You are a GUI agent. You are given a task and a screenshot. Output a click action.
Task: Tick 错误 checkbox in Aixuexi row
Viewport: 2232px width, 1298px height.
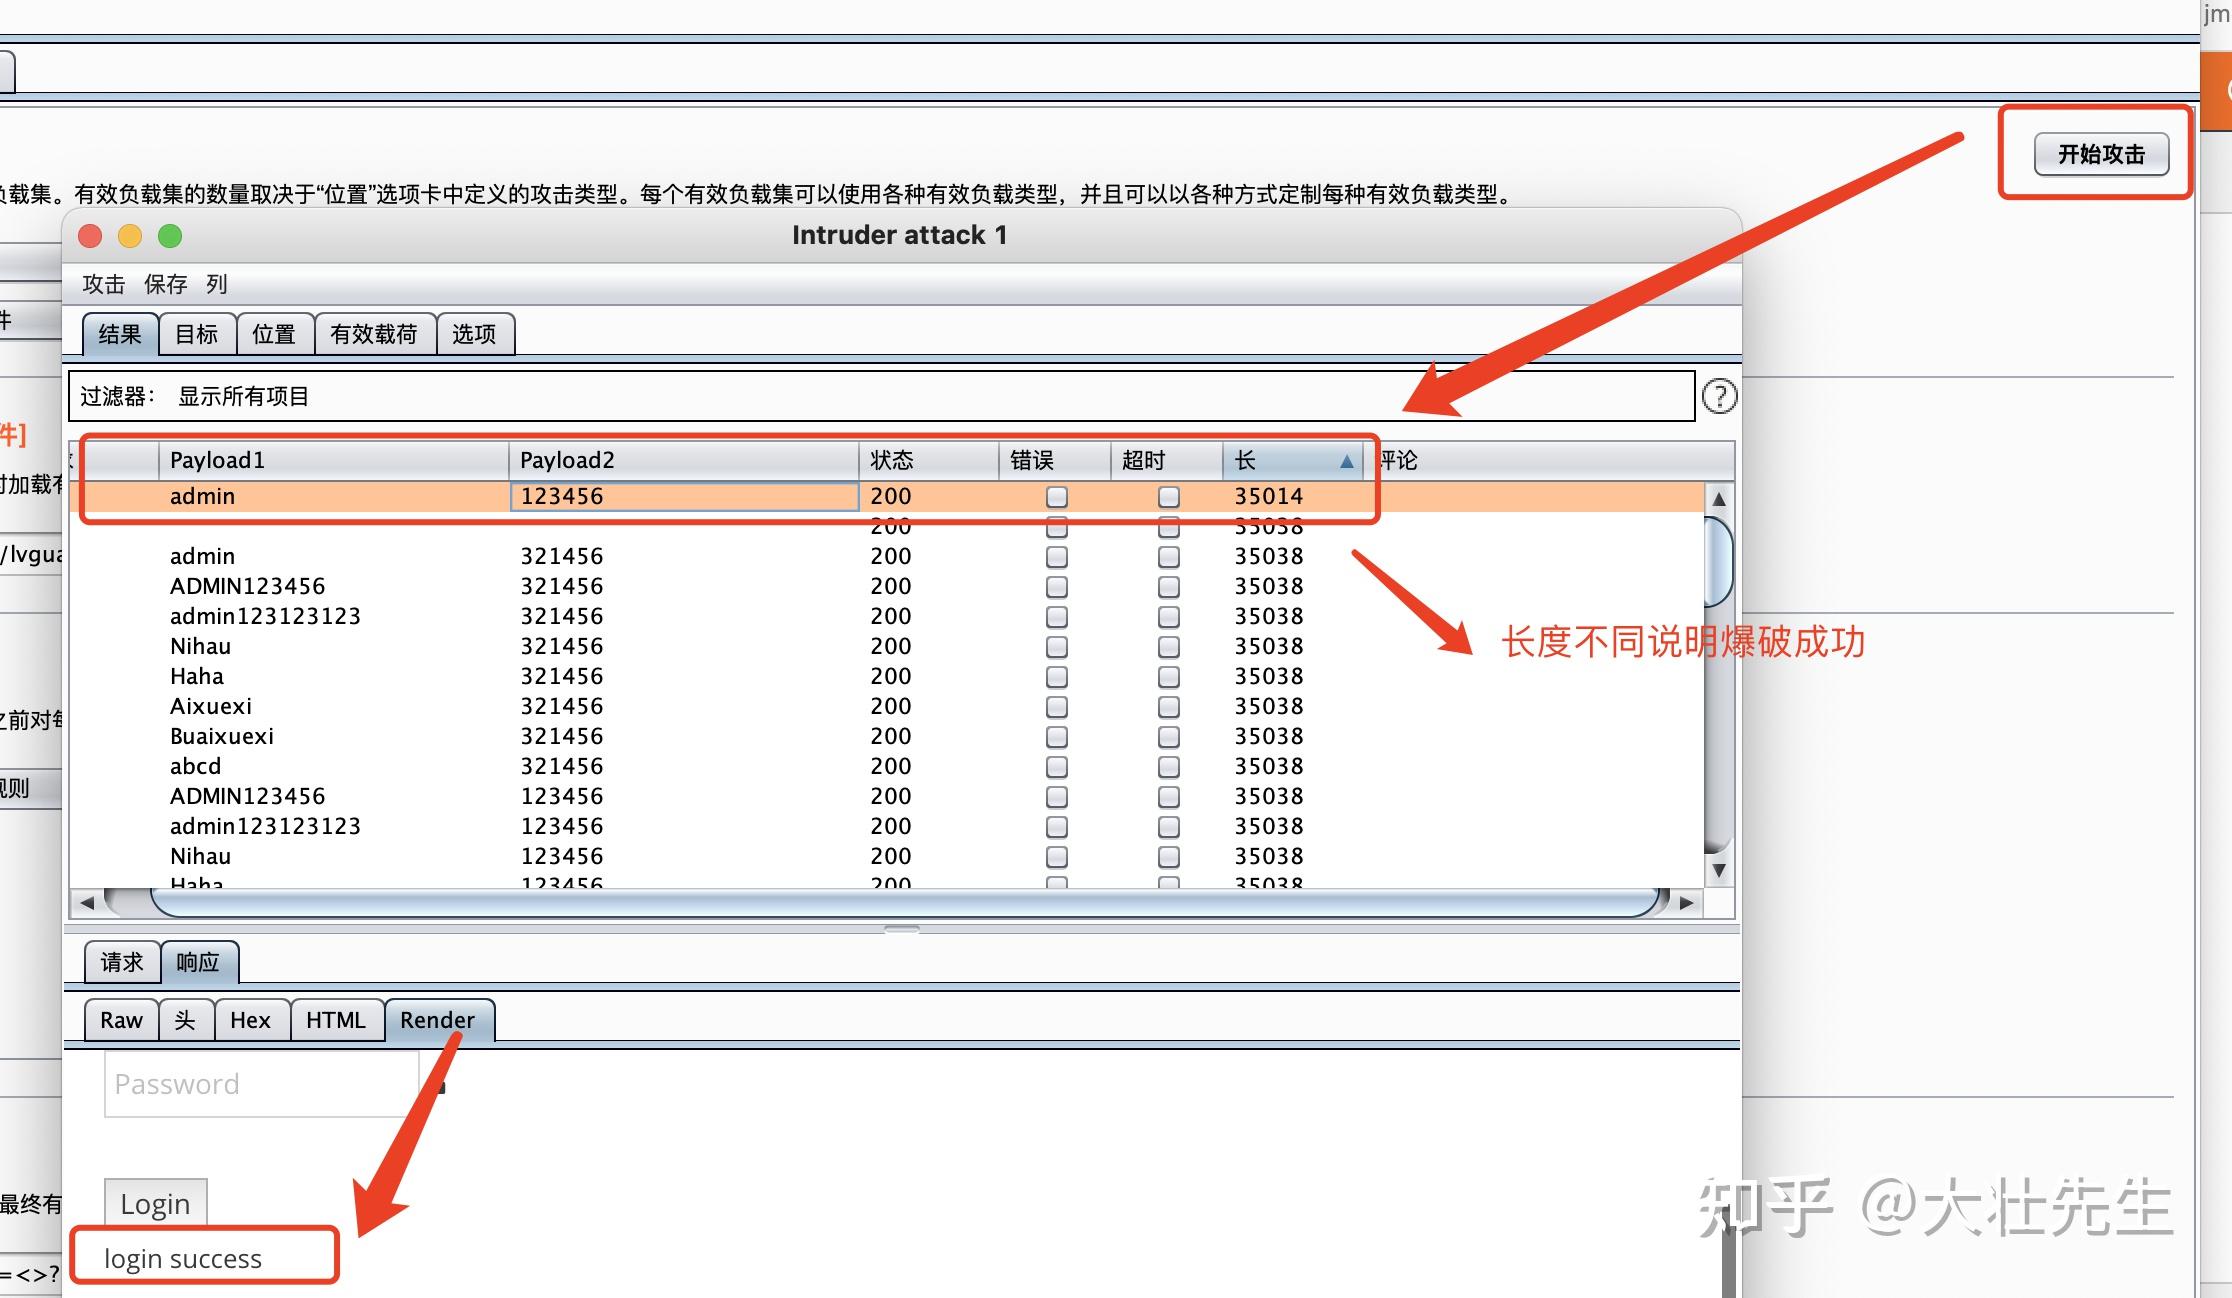pyautogui.click(x=1056, y=707)
